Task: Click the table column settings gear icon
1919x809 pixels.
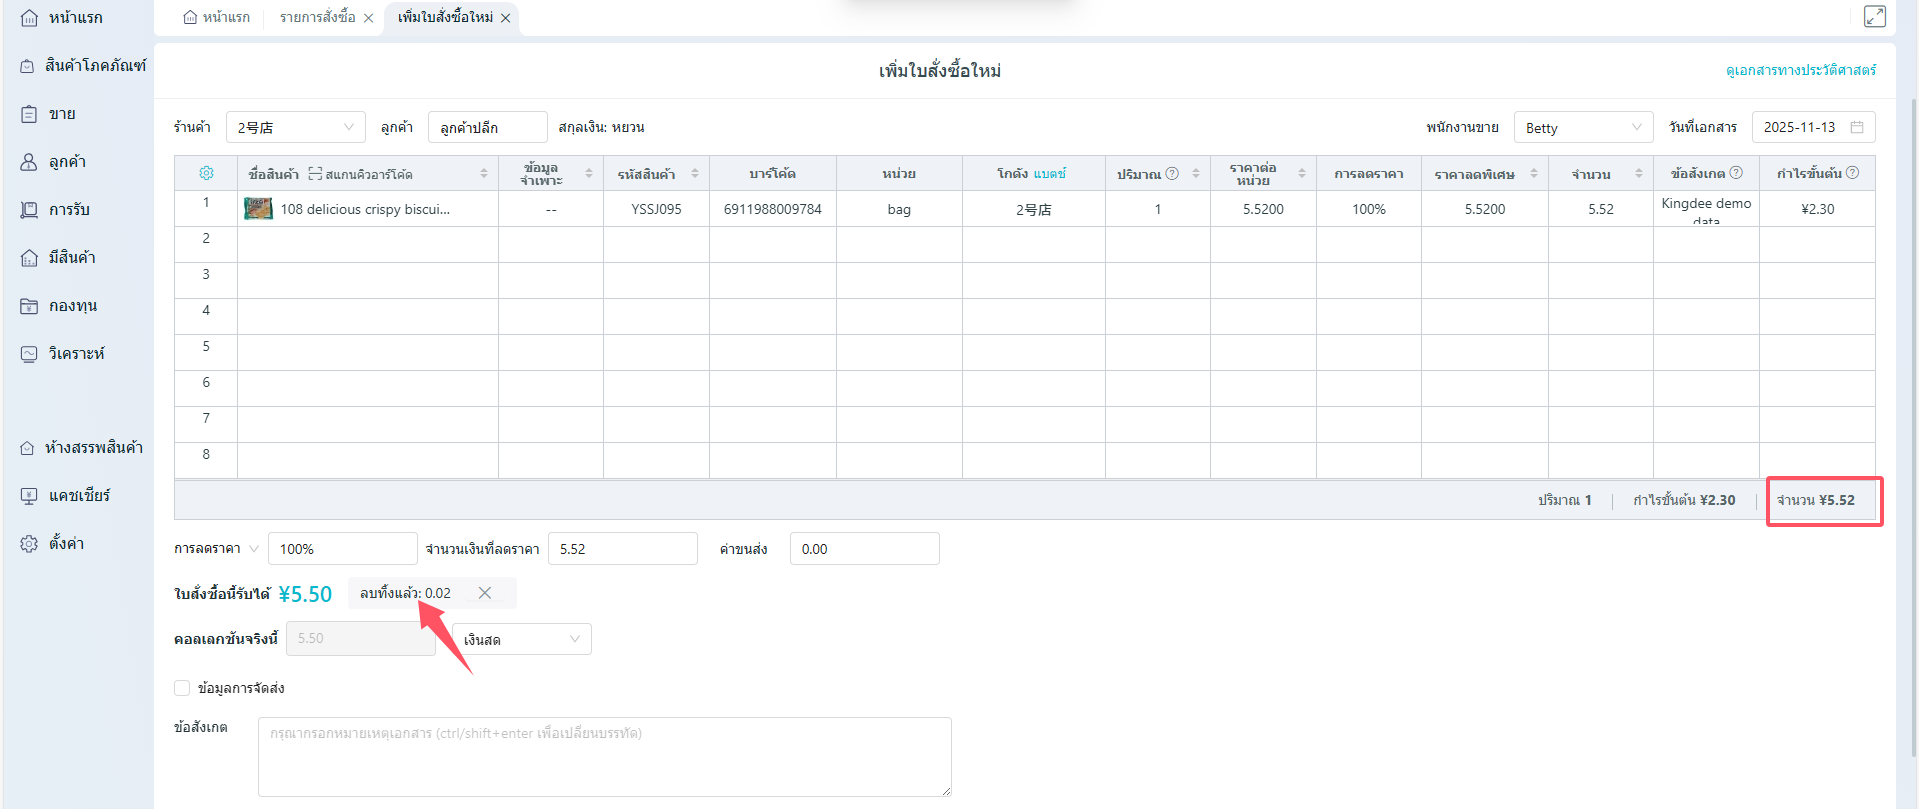Action: [206, 173]
